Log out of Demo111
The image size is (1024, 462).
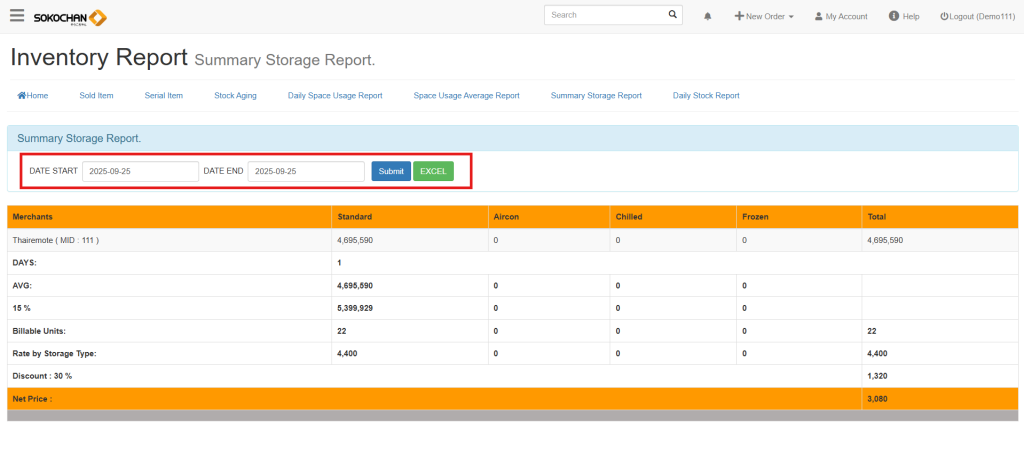[x=976, y=17]
